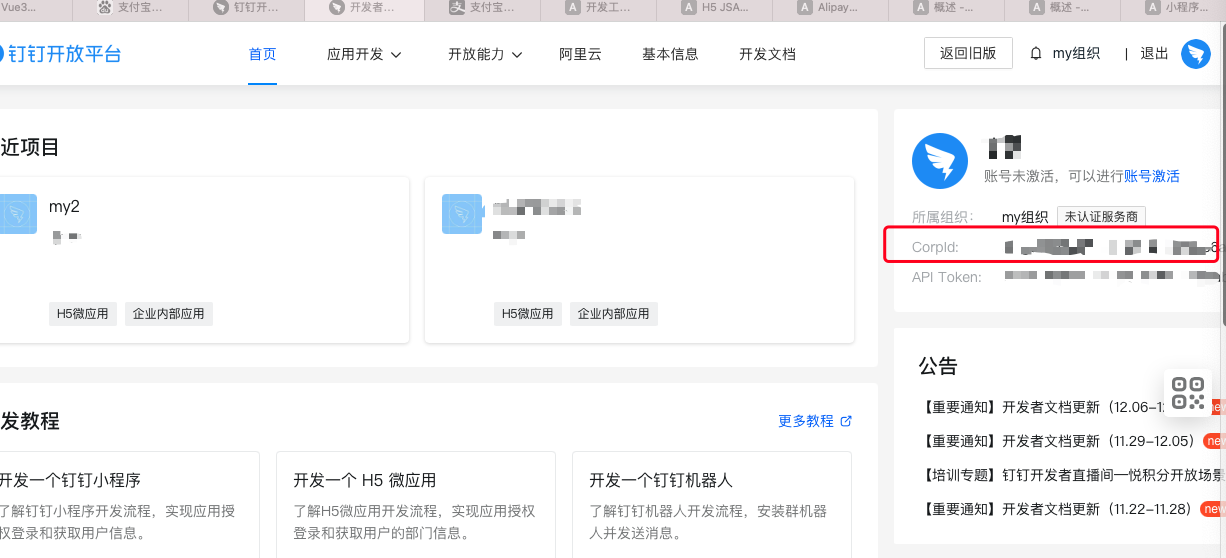Click the 公告 section heading

[938, 365]
